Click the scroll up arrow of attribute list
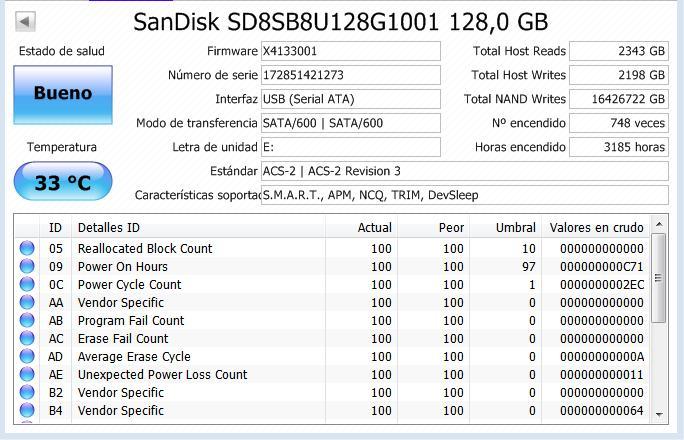Image resolution: width=684 pixels, height=440 pixels. (x=659, y=225)
